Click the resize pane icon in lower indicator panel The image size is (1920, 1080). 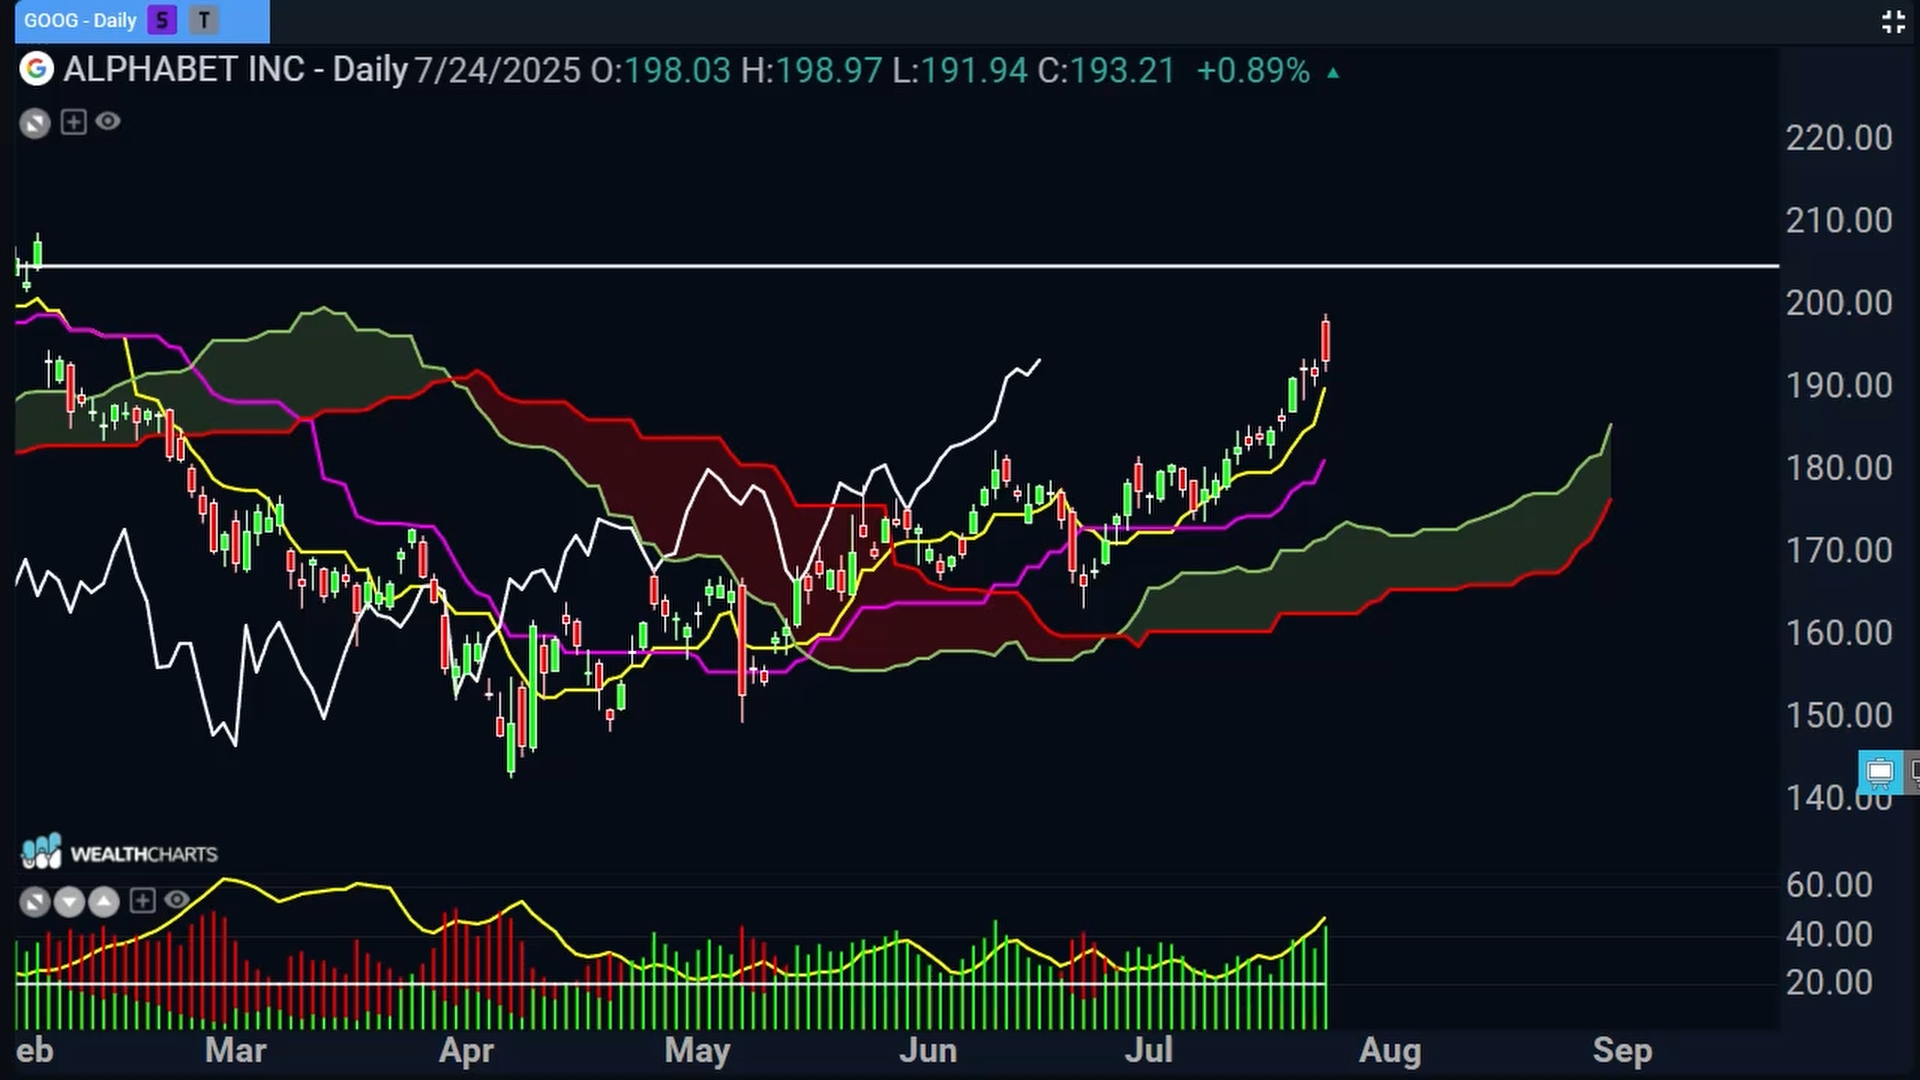click(x=35, y=902)
